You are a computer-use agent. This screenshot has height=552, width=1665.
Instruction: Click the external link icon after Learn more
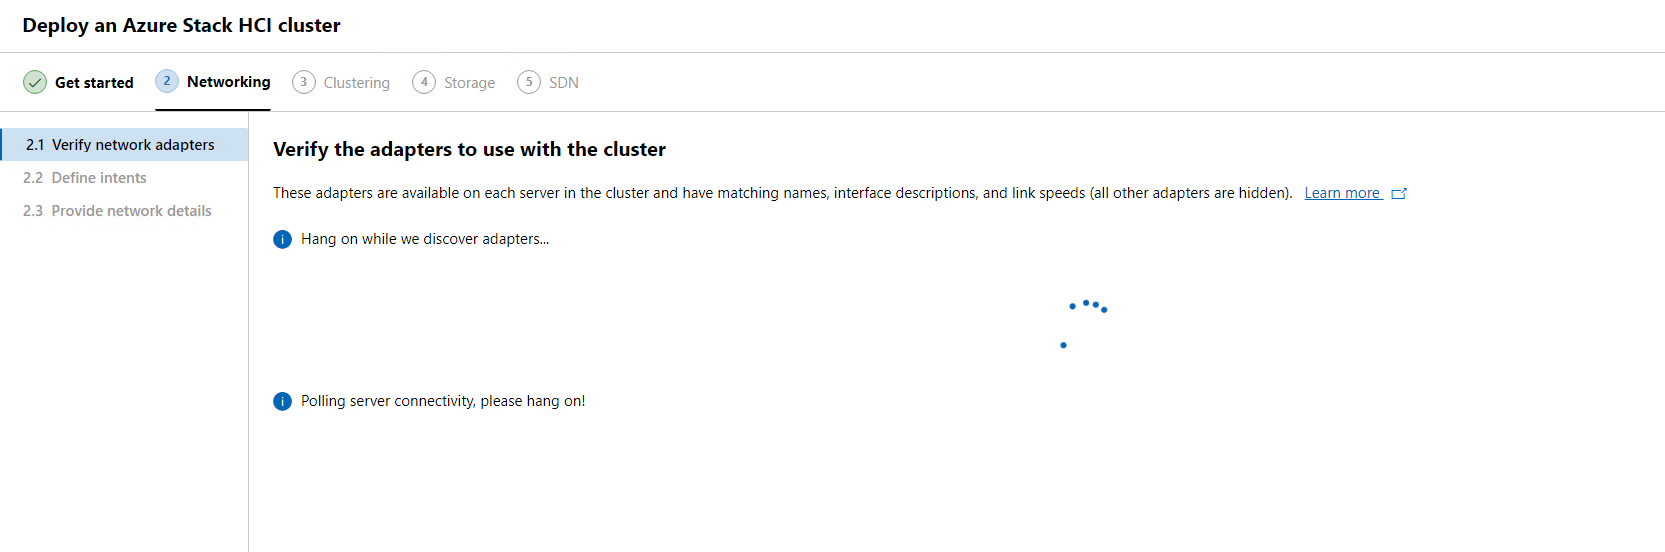pyautogui.click(x=1399, y=194)
